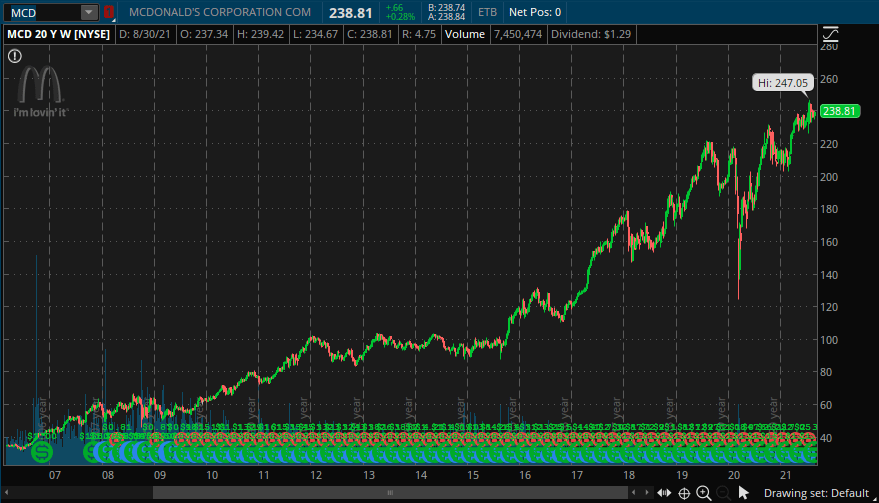Click the Hi: 247.05 price bubble

783,83
